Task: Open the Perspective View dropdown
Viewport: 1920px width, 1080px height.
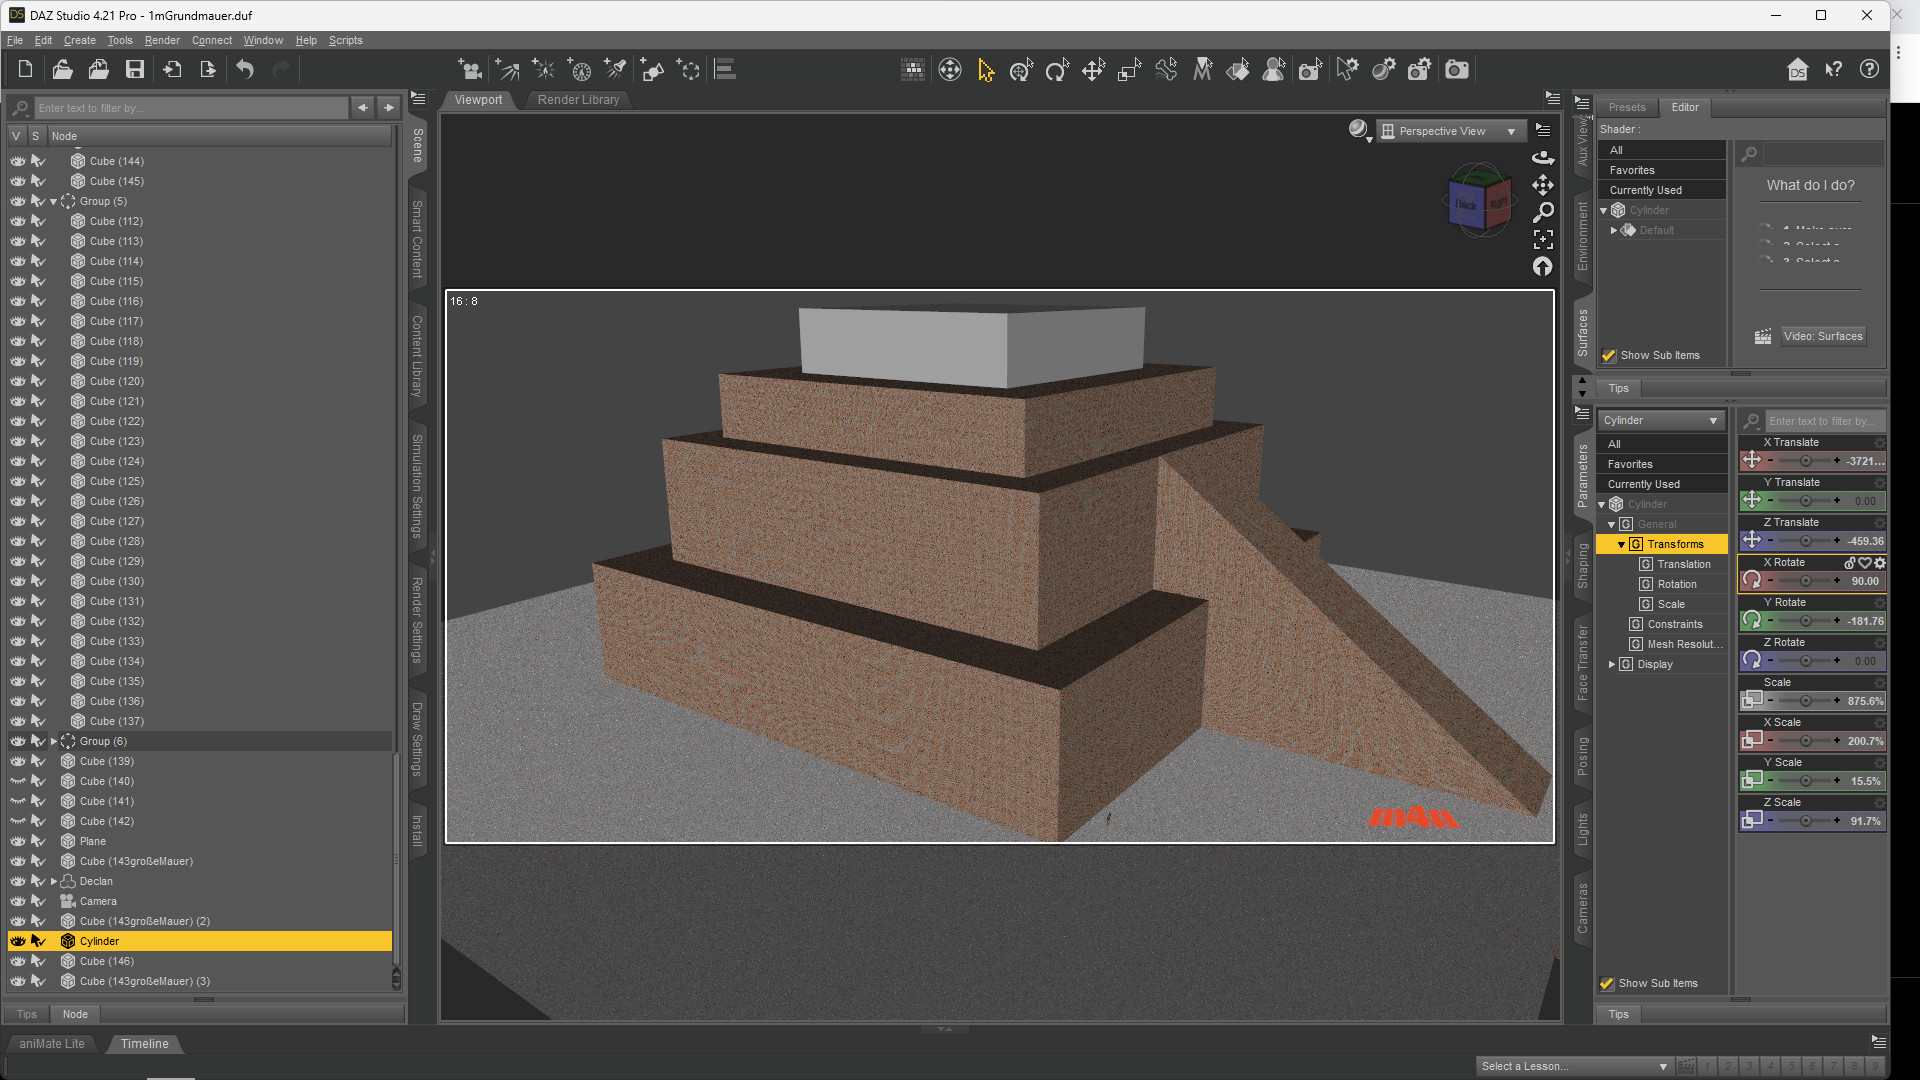Action: click(1450, 131)
